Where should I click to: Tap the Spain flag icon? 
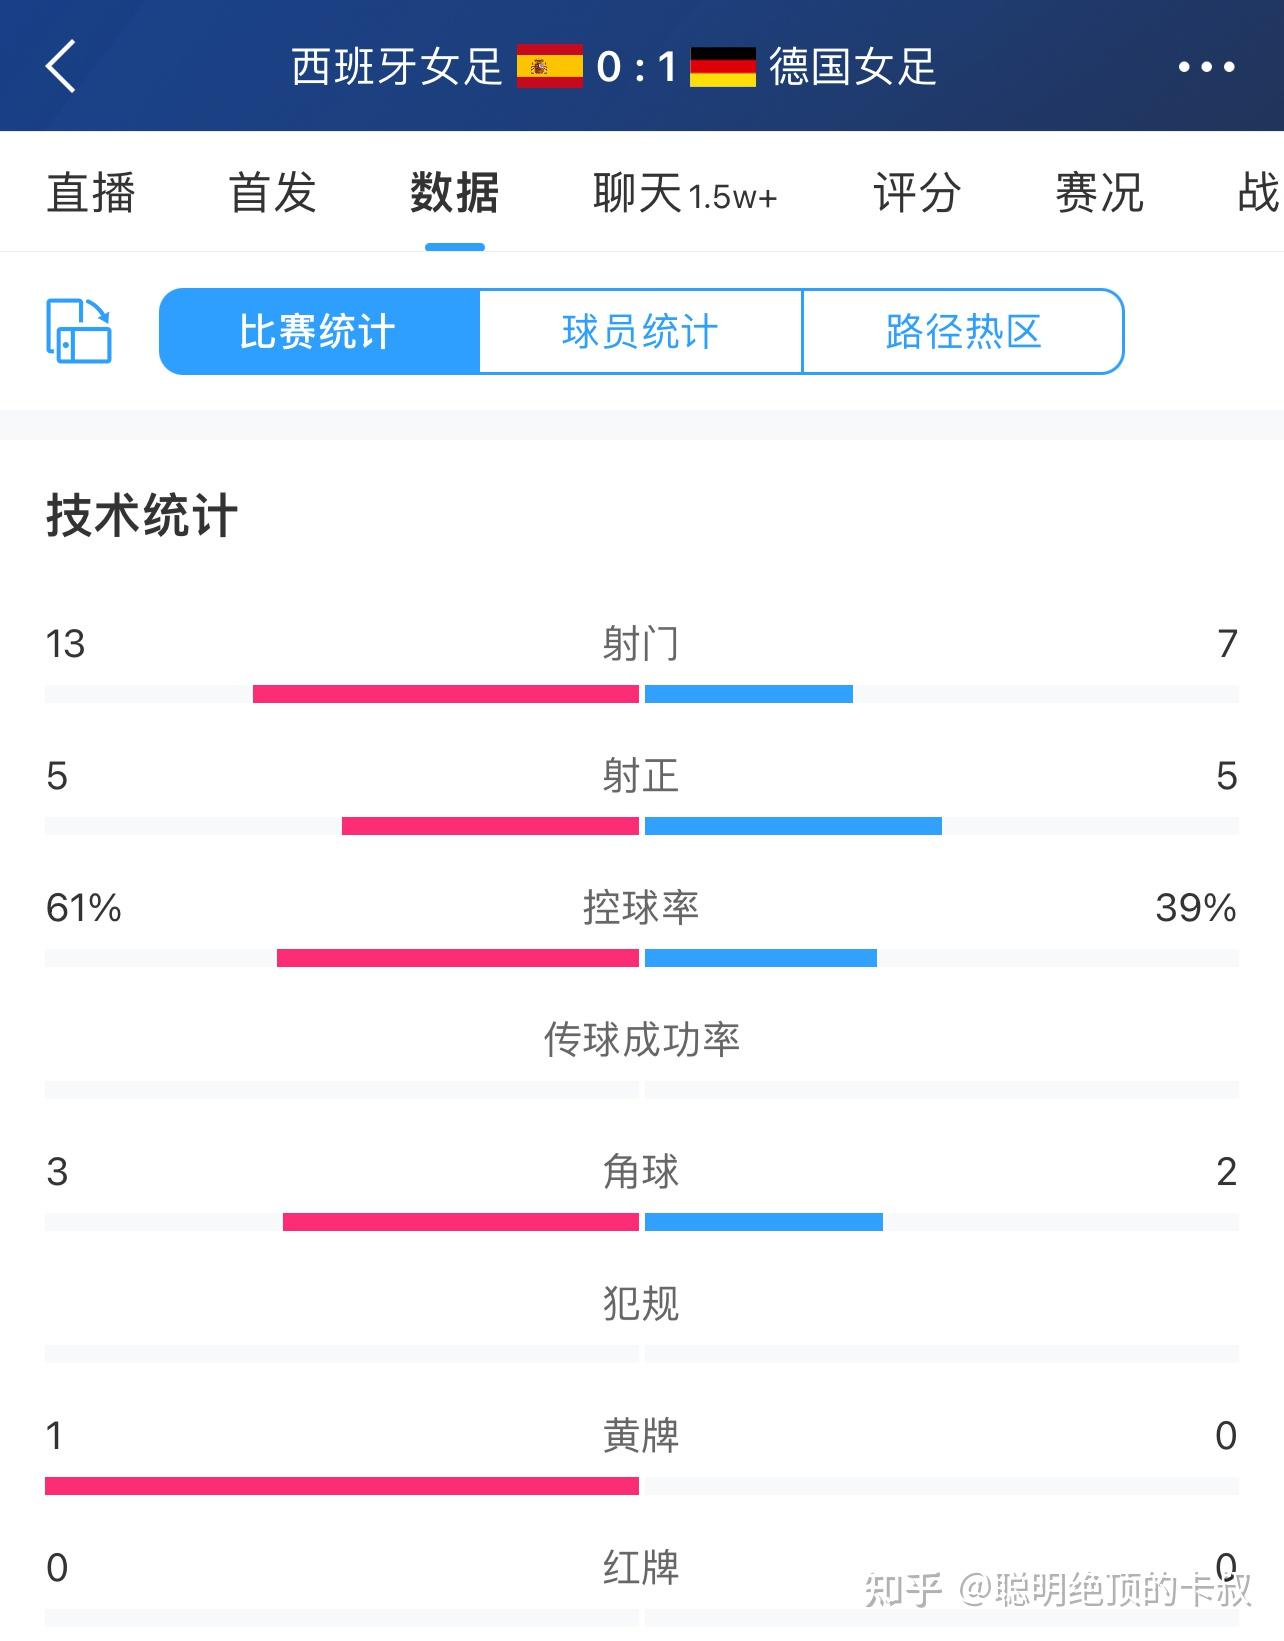pos(549,67)
